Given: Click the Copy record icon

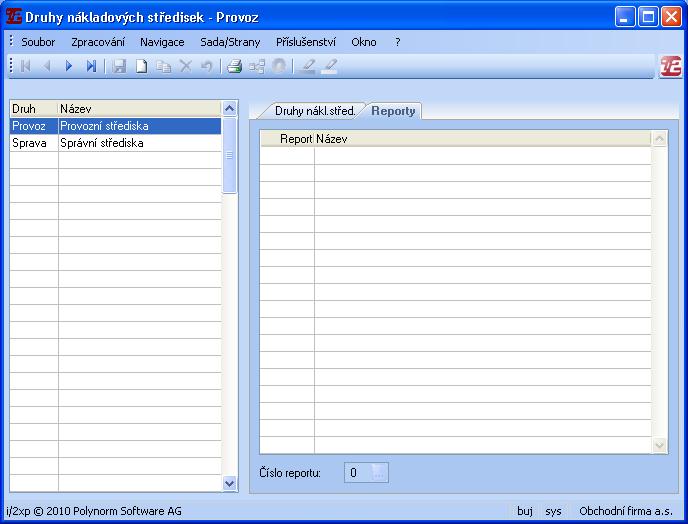Looking at the screenshot, I should tap(164, 66).
